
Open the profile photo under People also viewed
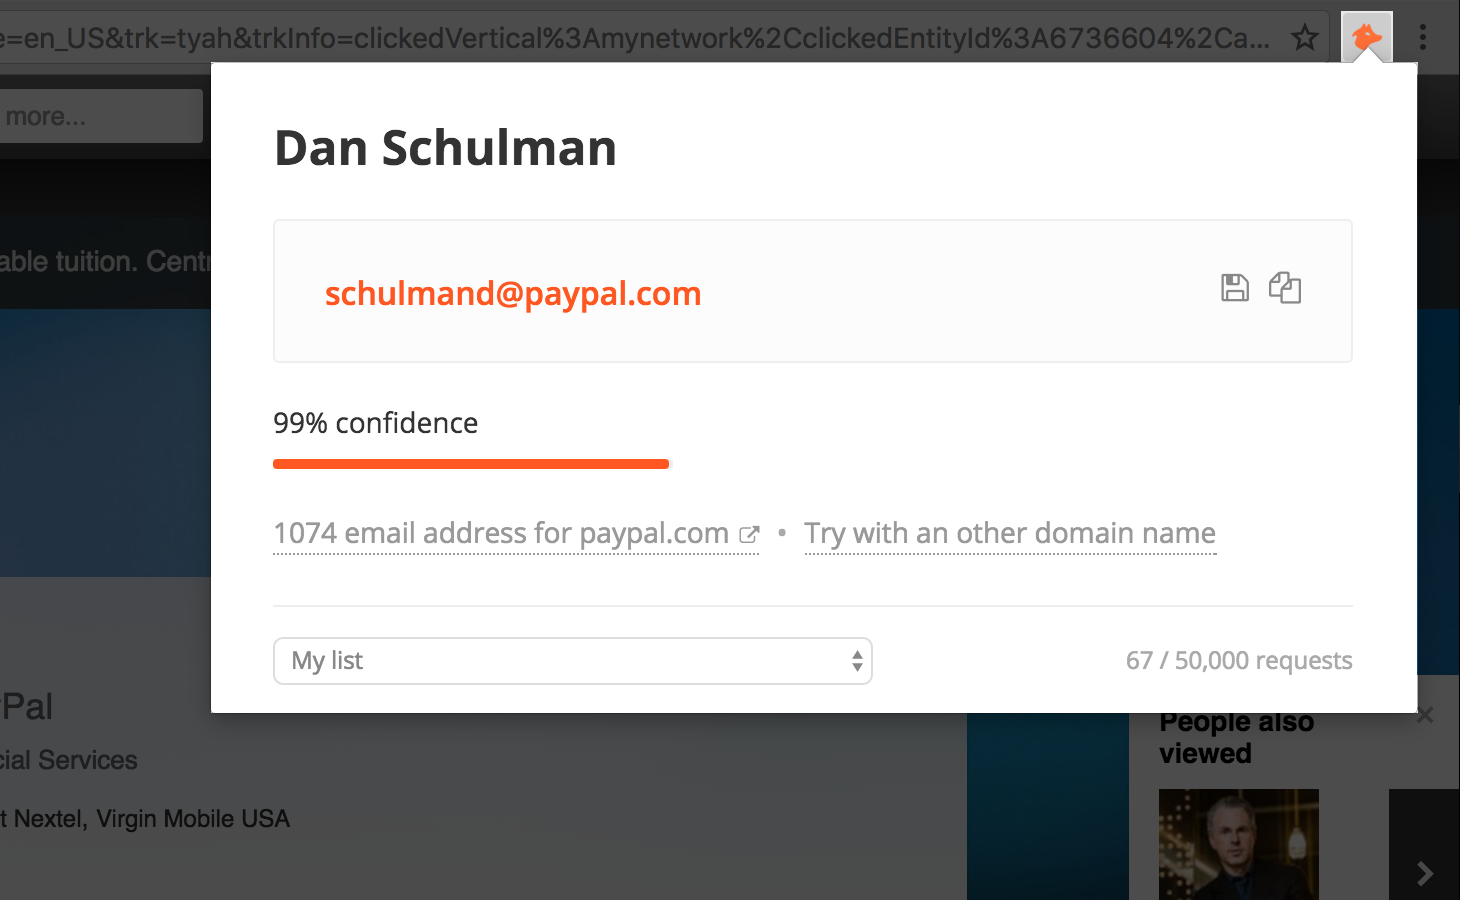1238,844
